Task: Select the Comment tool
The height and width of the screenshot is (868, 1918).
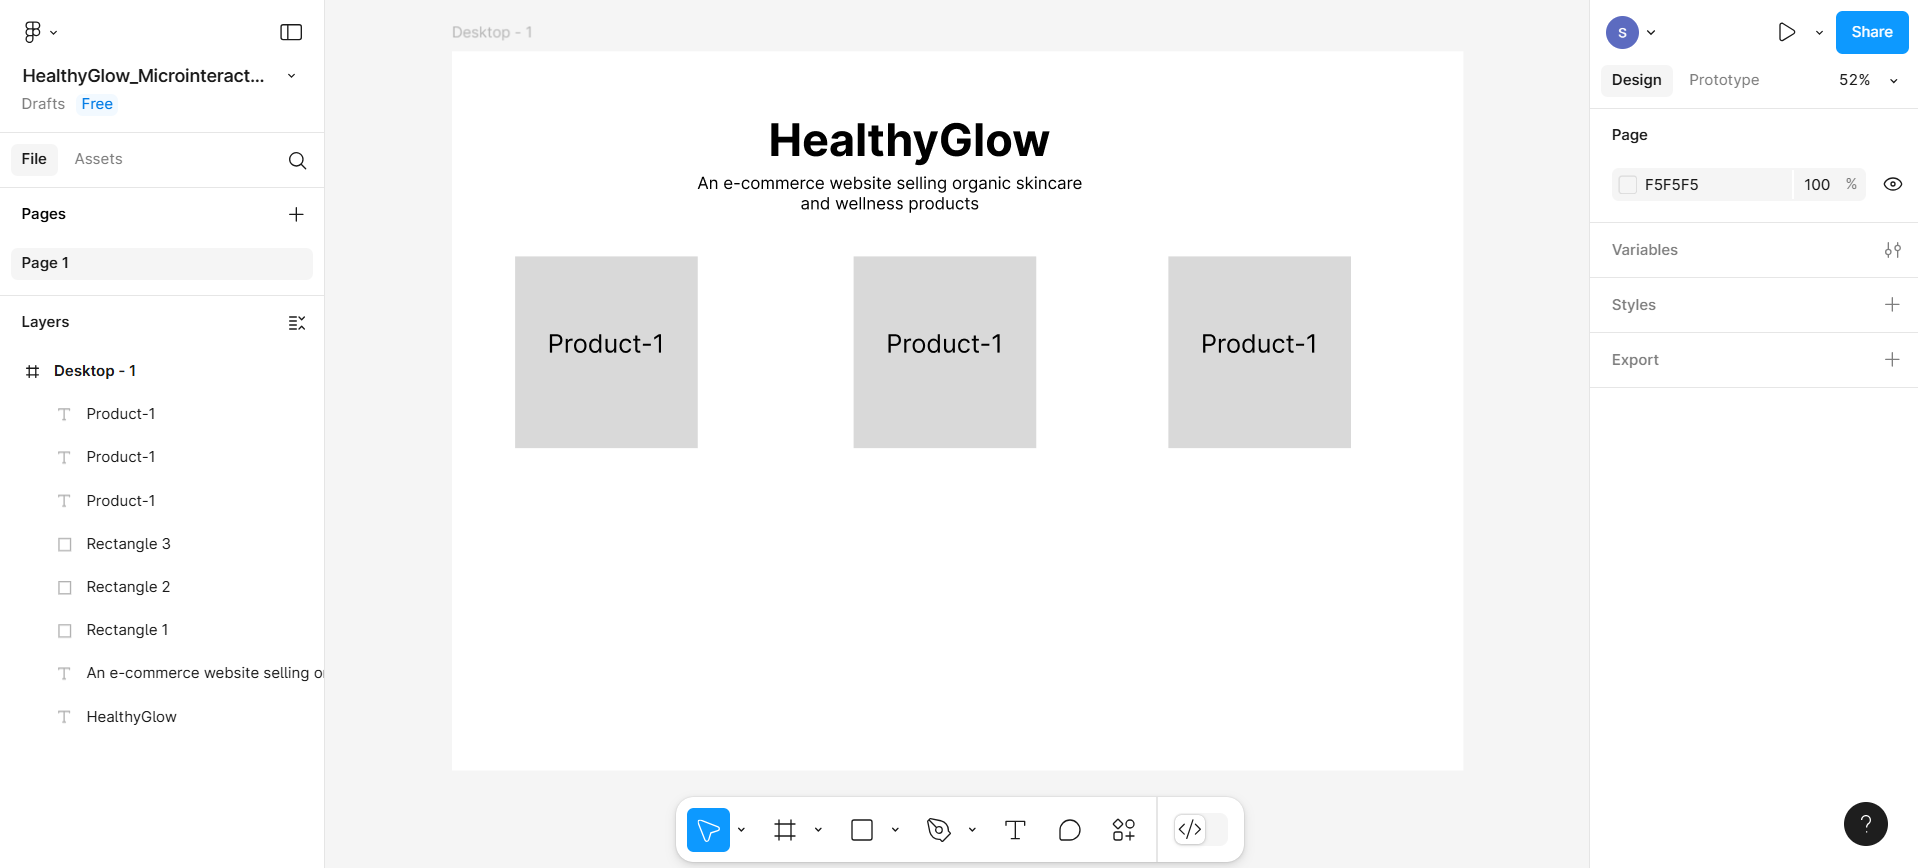Action: (x=1069, y=830)
